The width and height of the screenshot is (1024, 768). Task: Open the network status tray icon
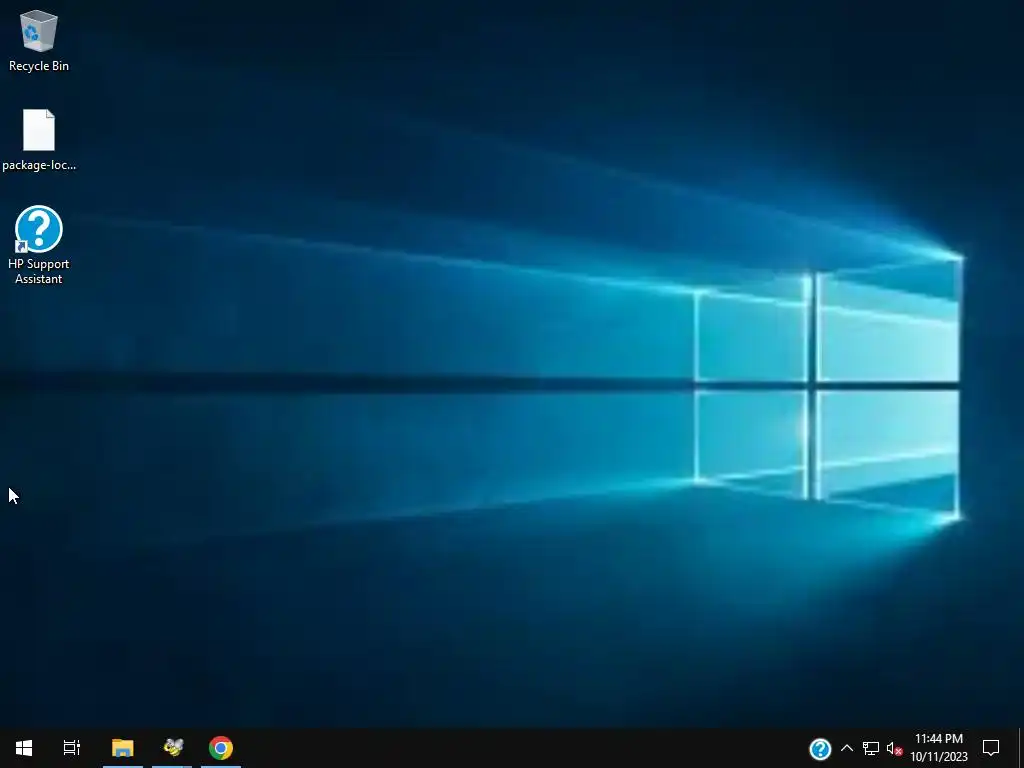[871, 748]
